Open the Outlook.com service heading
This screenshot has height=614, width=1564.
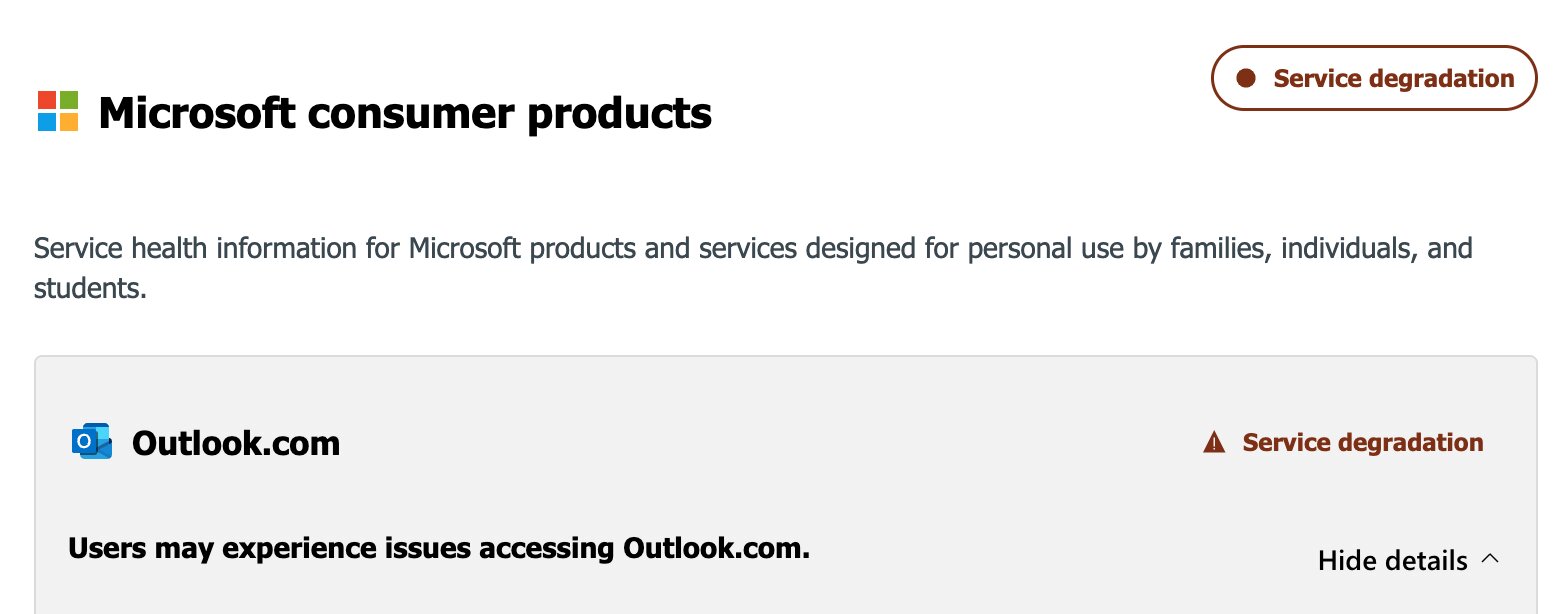click(x=236, y=443)
